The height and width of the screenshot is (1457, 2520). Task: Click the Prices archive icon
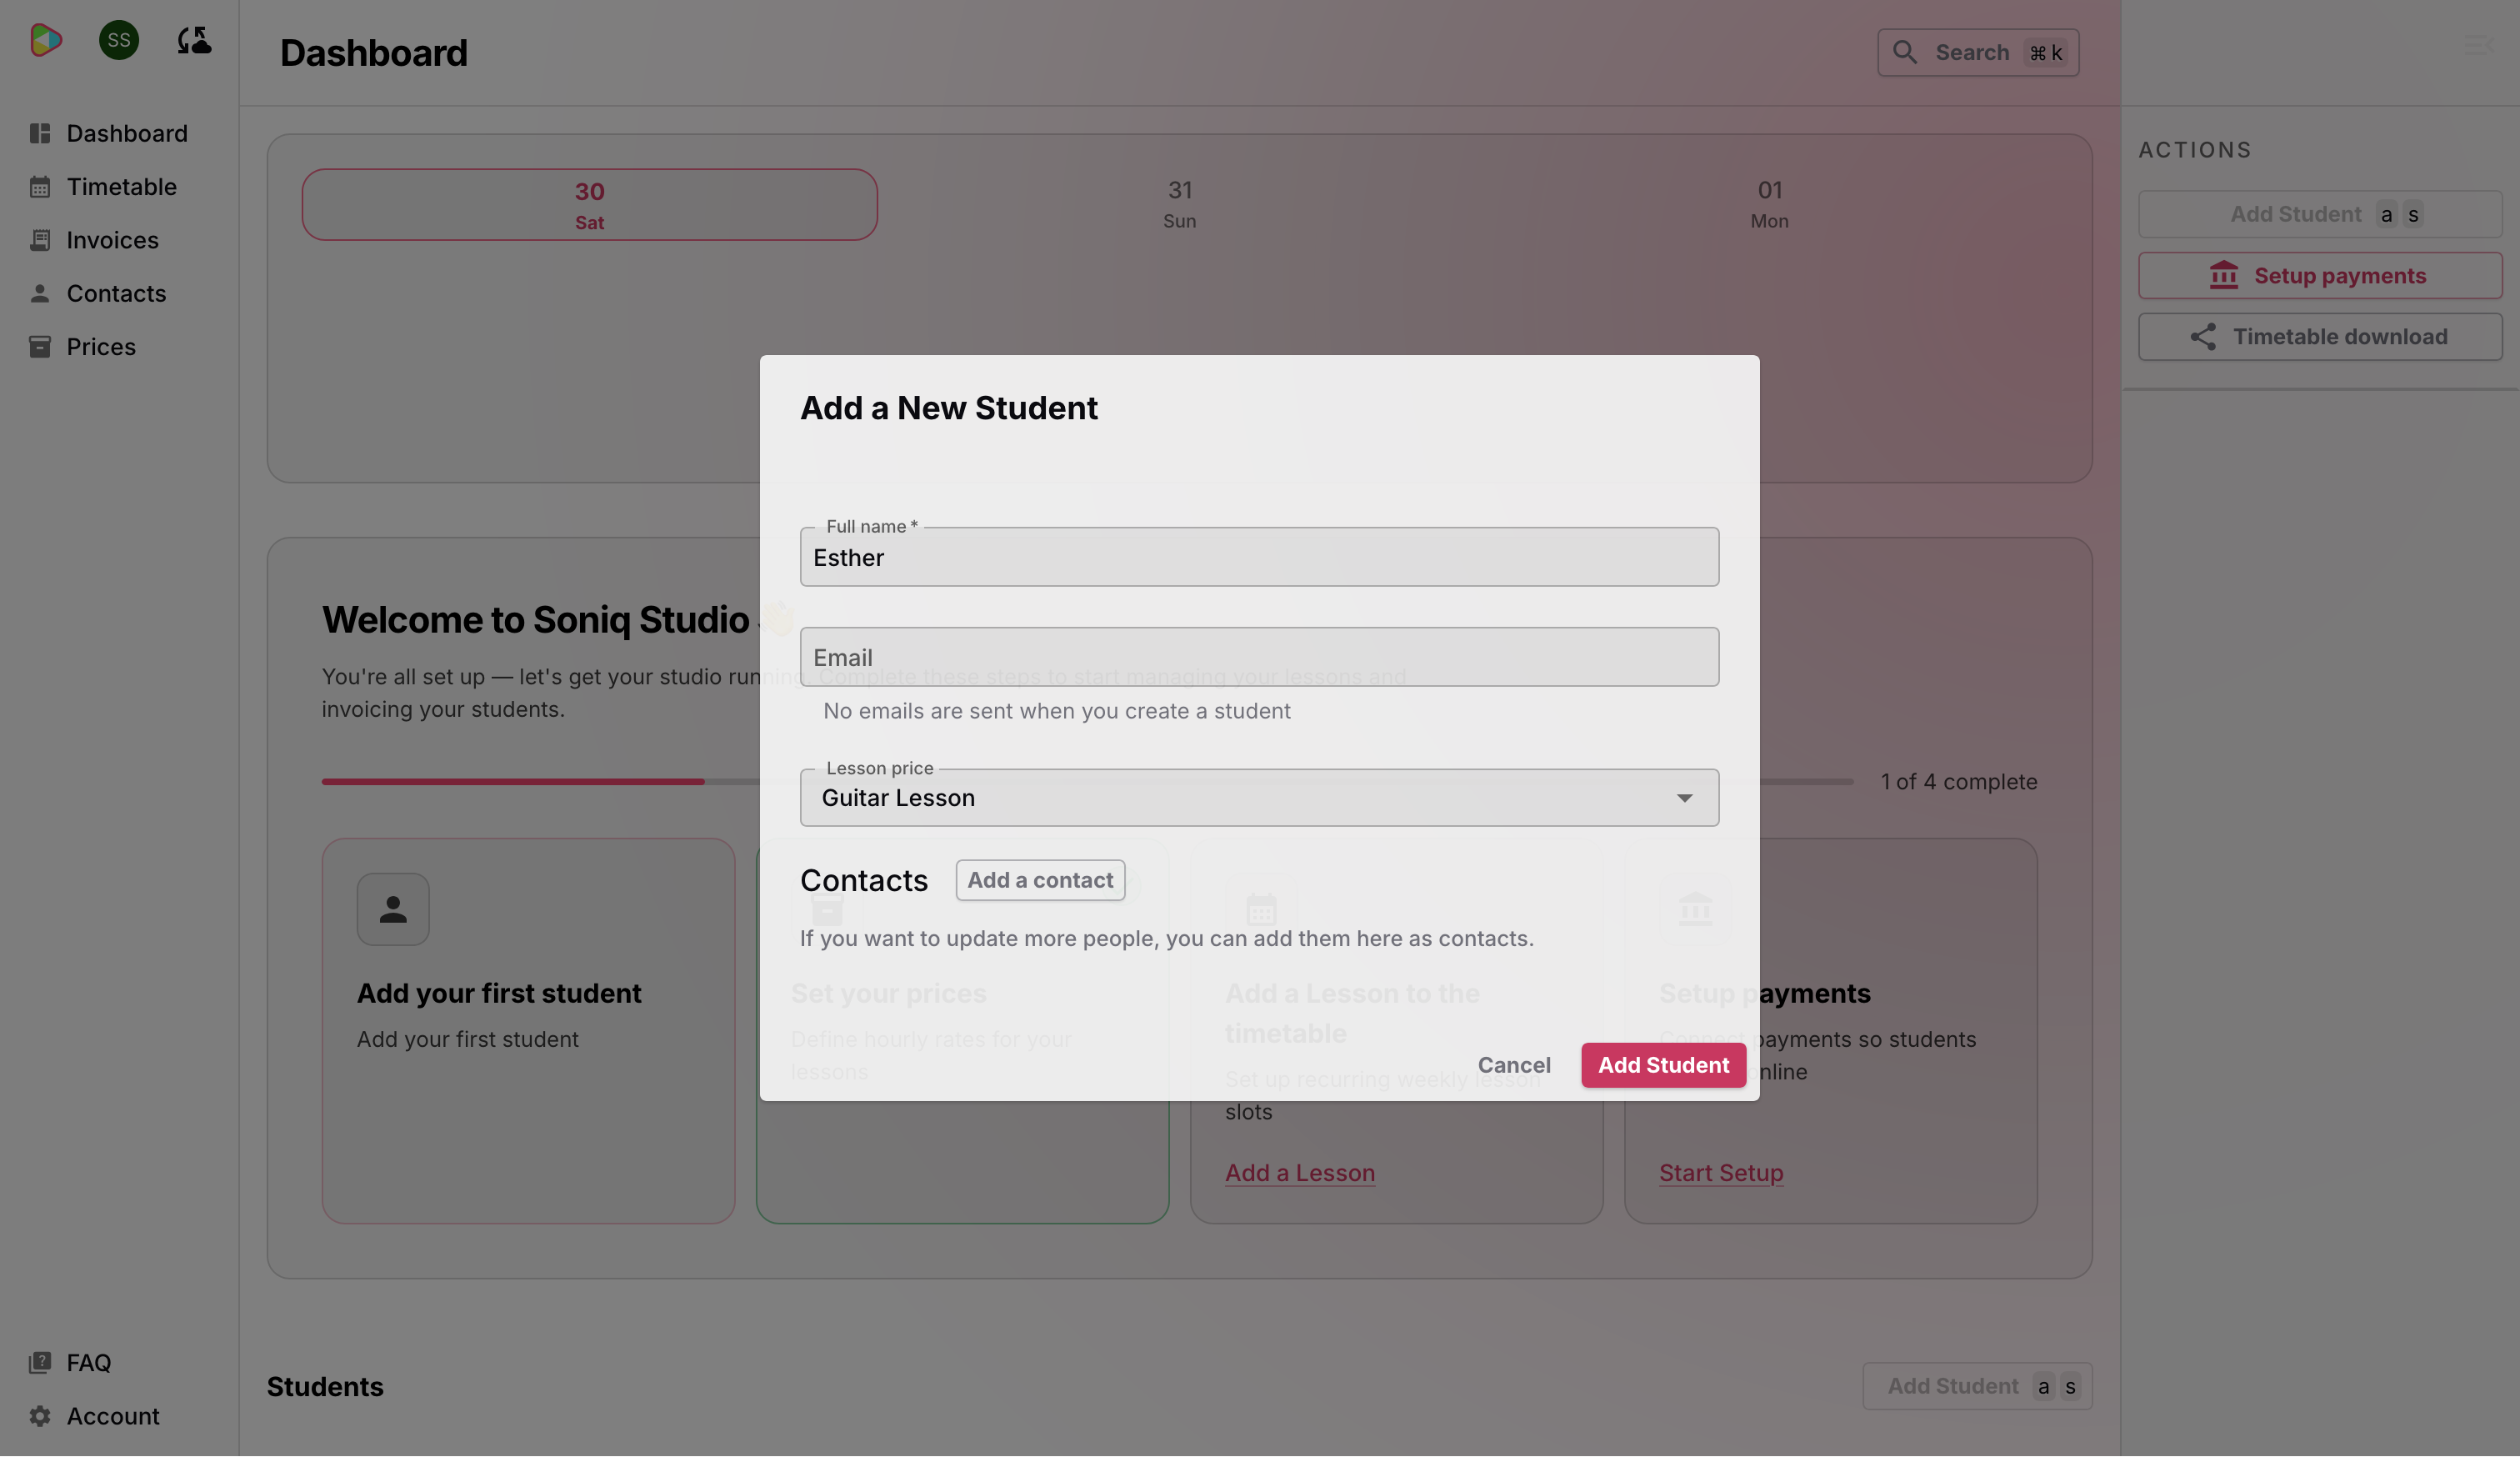pyautogui.click(x=40, y=347)
